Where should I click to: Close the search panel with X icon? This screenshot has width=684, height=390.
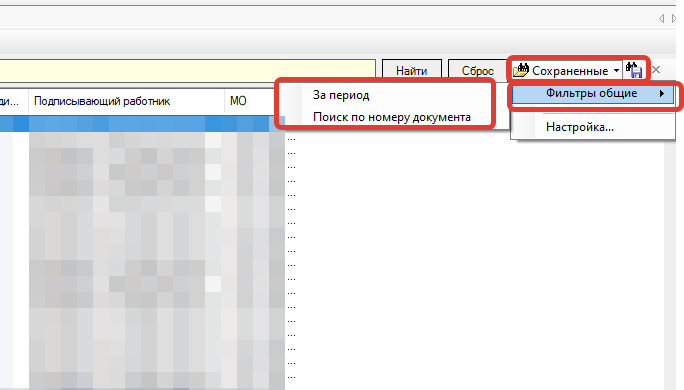(656, 69)
